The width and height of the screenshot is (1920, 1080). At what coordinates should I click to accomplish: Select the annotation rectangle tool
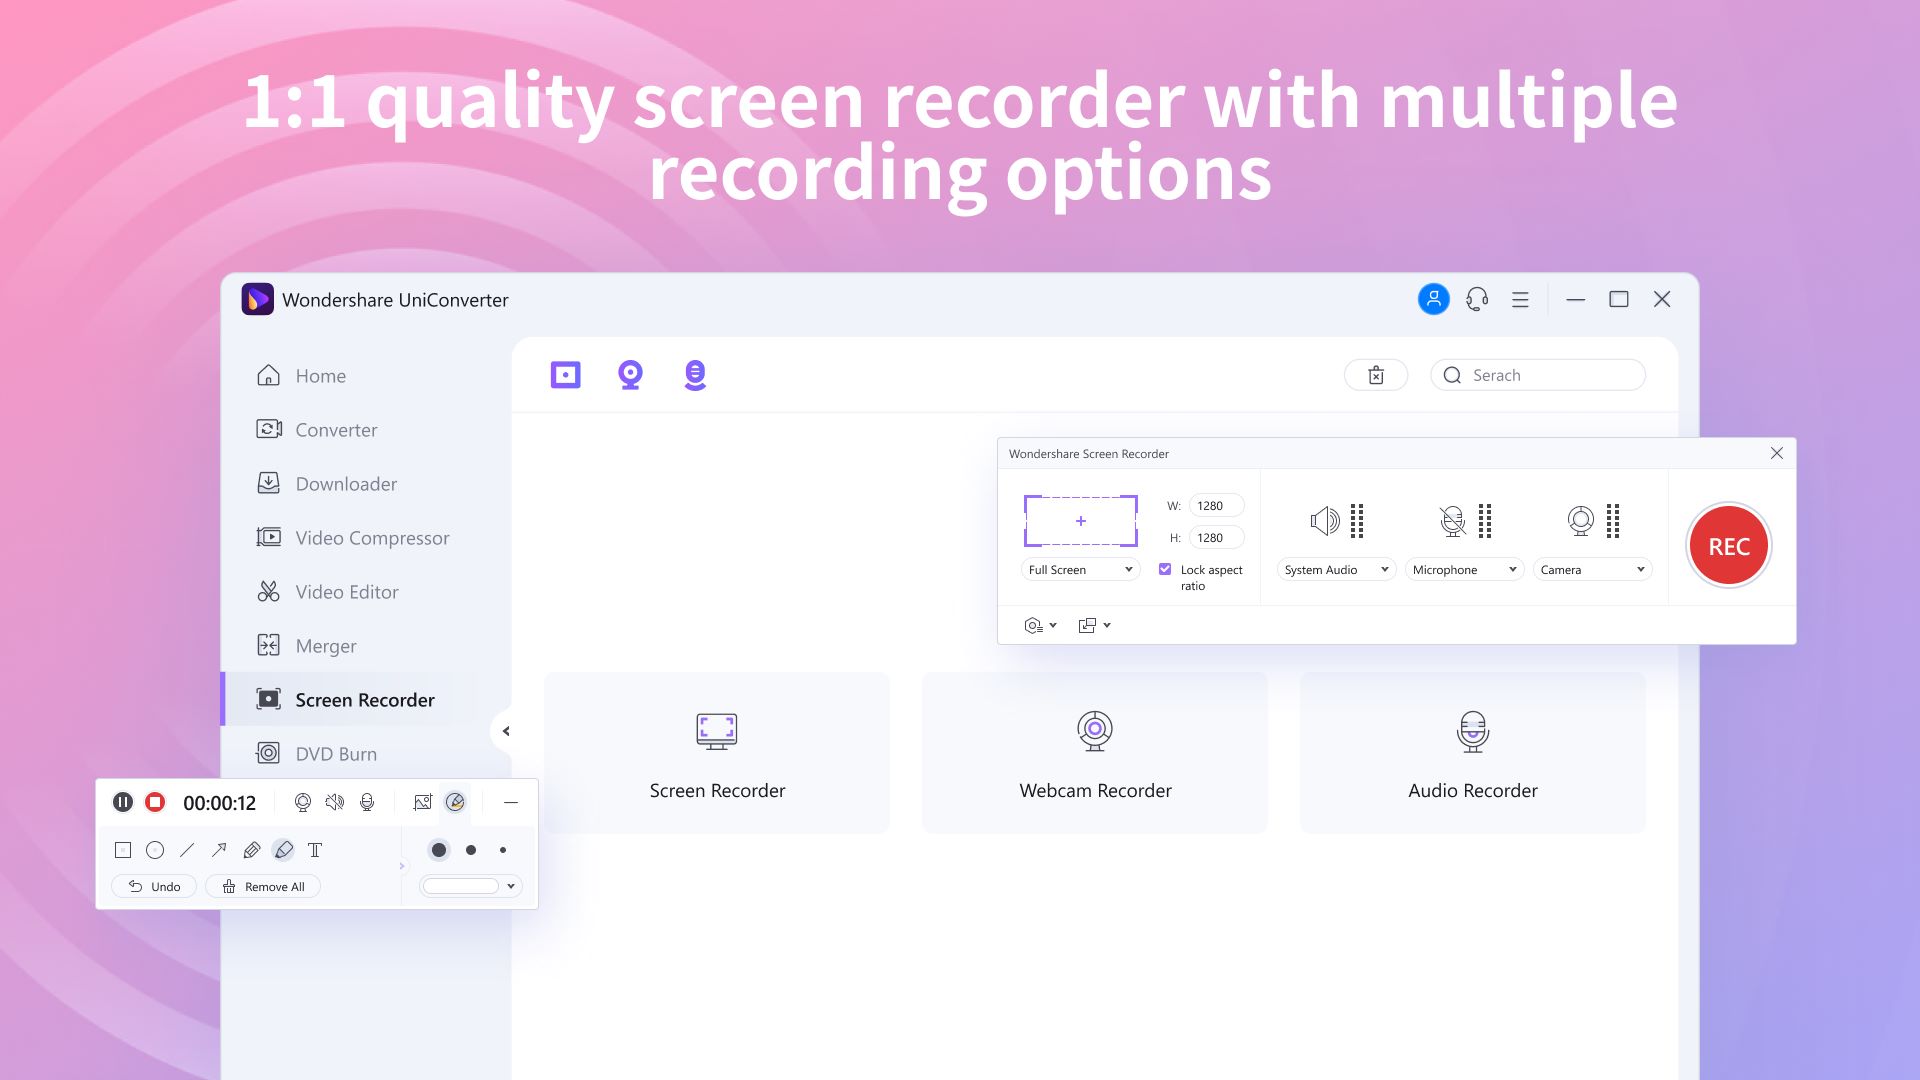[x=123, y=849]
